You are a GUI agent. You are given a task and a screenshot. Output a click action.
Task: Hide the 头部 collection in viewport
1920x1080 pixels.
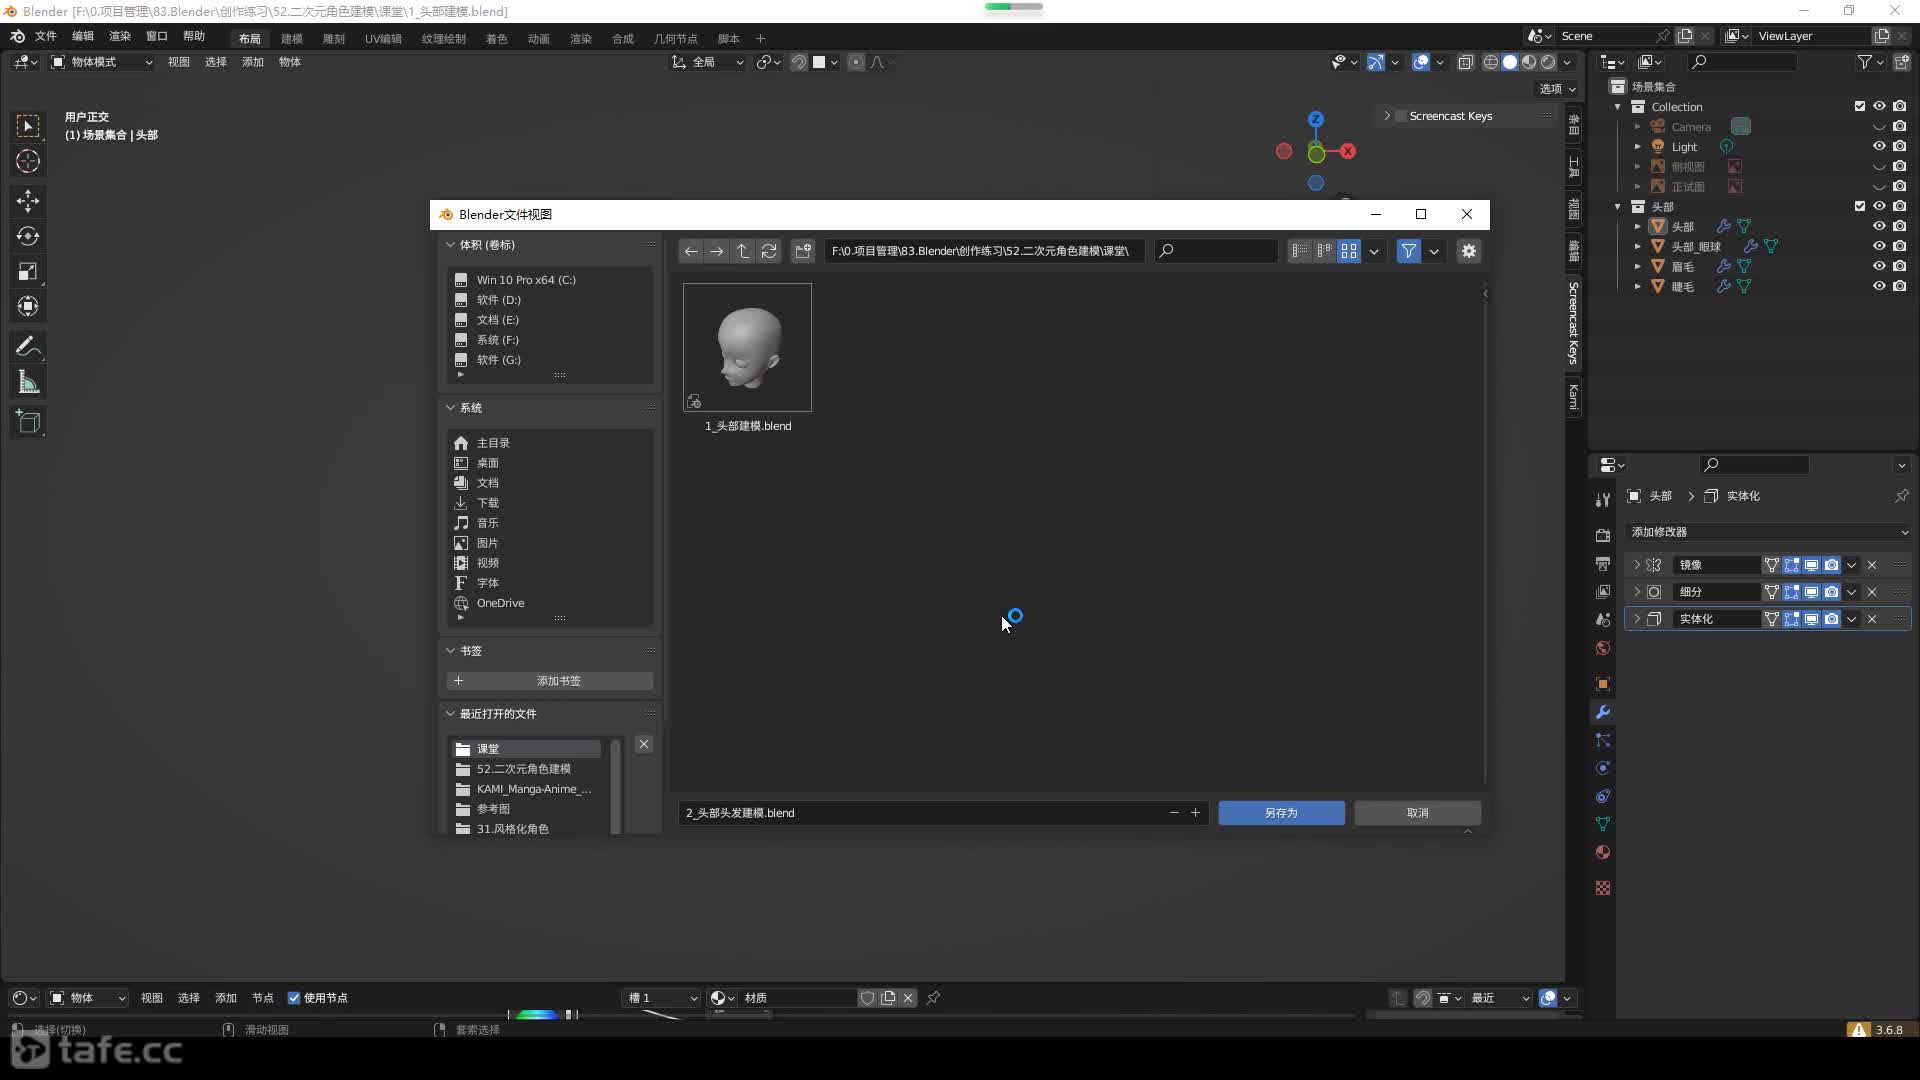[1879, 206]
